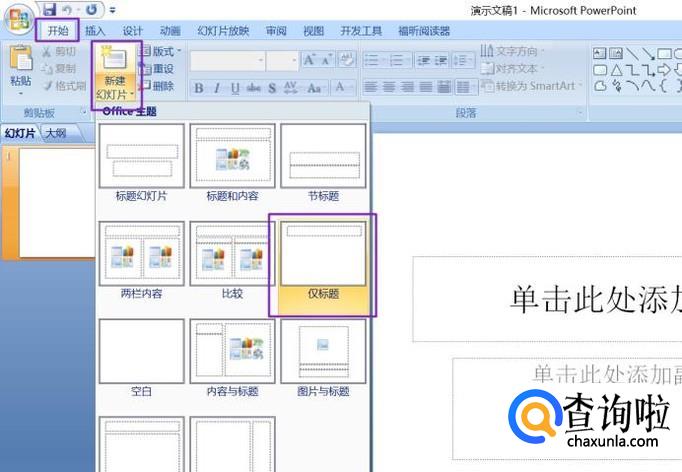Open the font color picker
The height and width of the screenshot is (472, 682).
point(343,87)
